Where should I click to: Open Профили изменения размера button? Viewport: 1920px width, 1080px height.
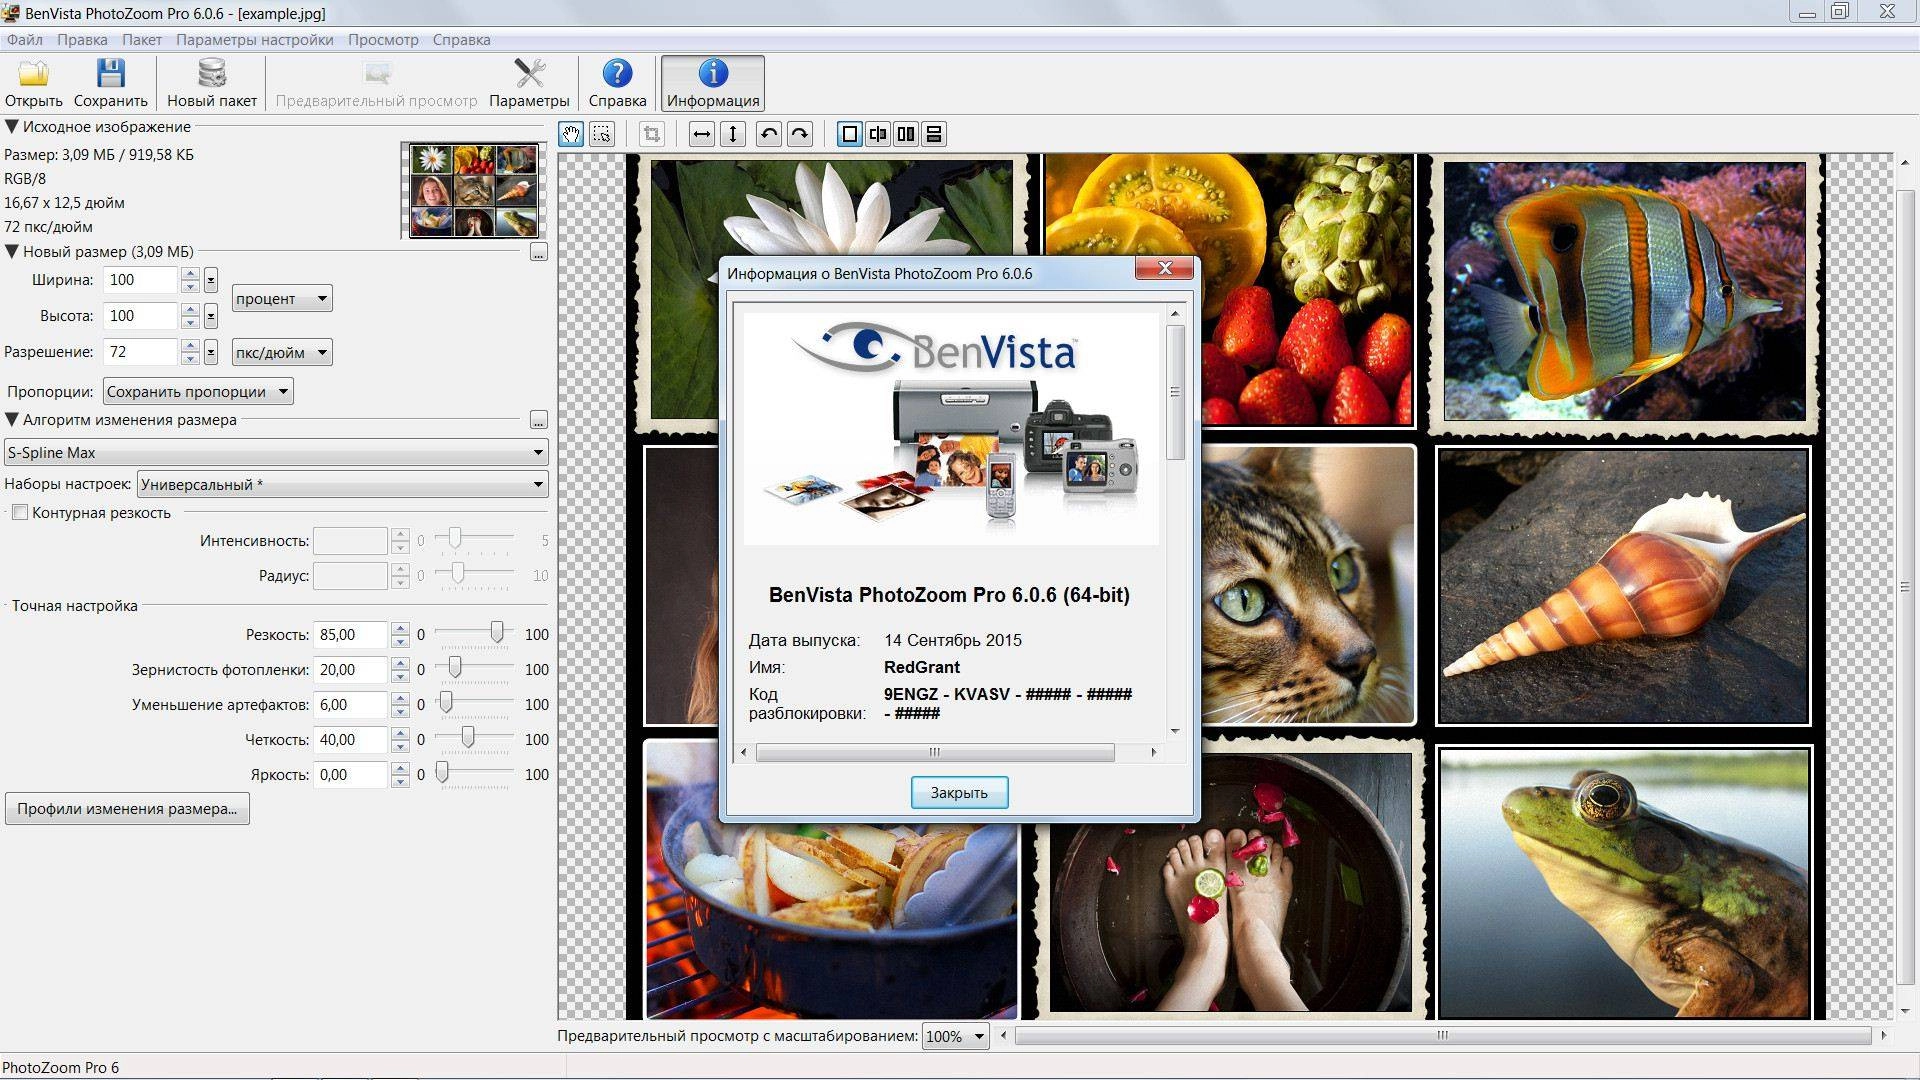tap(127, 809)
